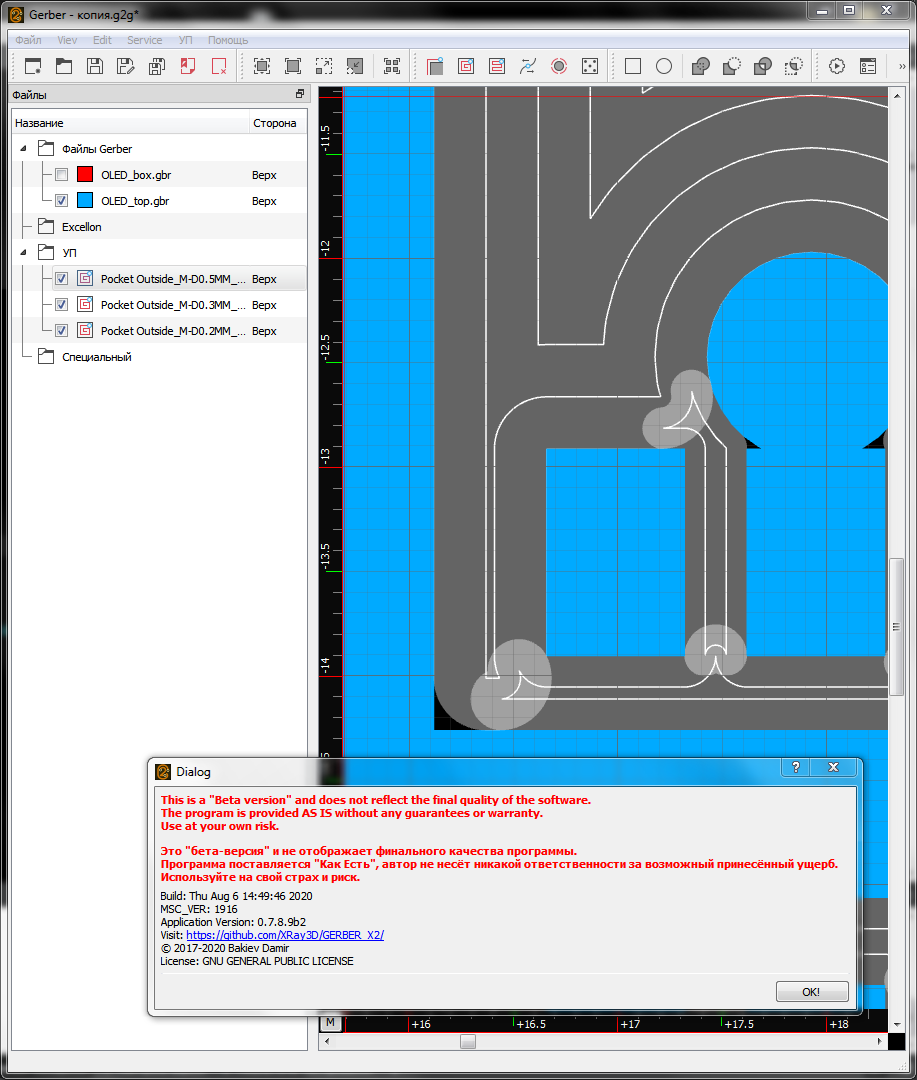Open the Viev menu
The height and width of the screenshot is (1080, 917).
(67, 40)
